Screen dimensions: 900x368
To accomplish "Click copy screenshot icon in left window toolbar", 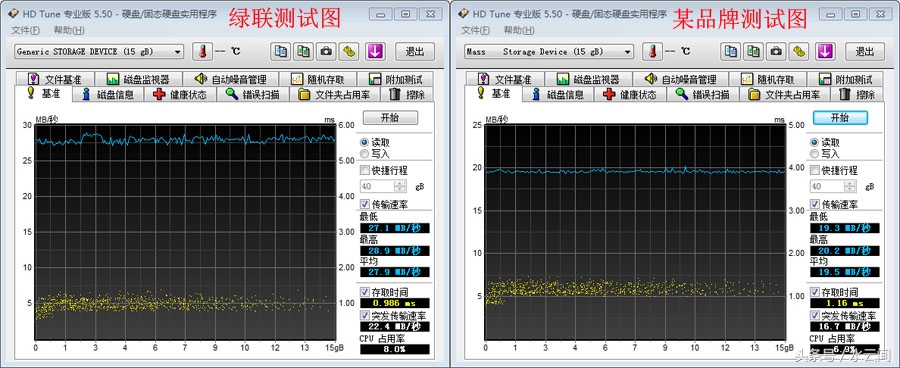I will (x=304, y=51).
